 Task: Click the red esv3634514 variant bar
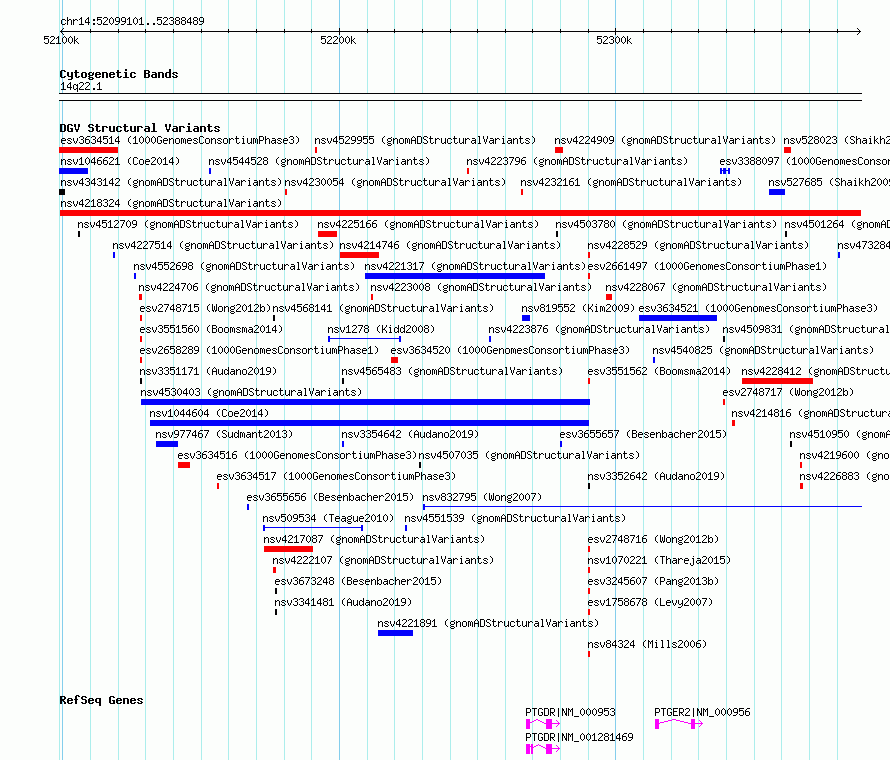point(89,150)
